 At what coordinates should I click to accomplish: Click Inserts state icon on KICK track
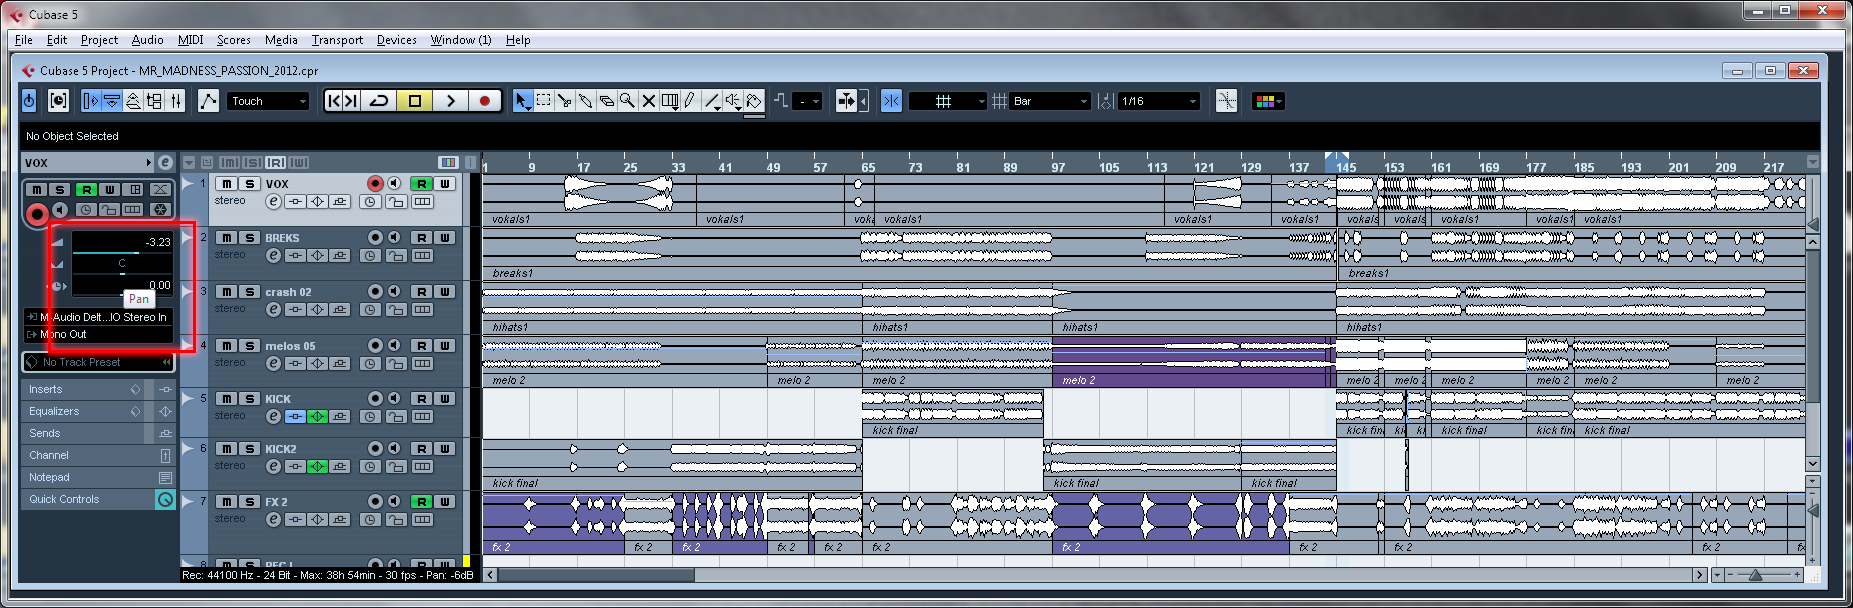pos(296,417)
